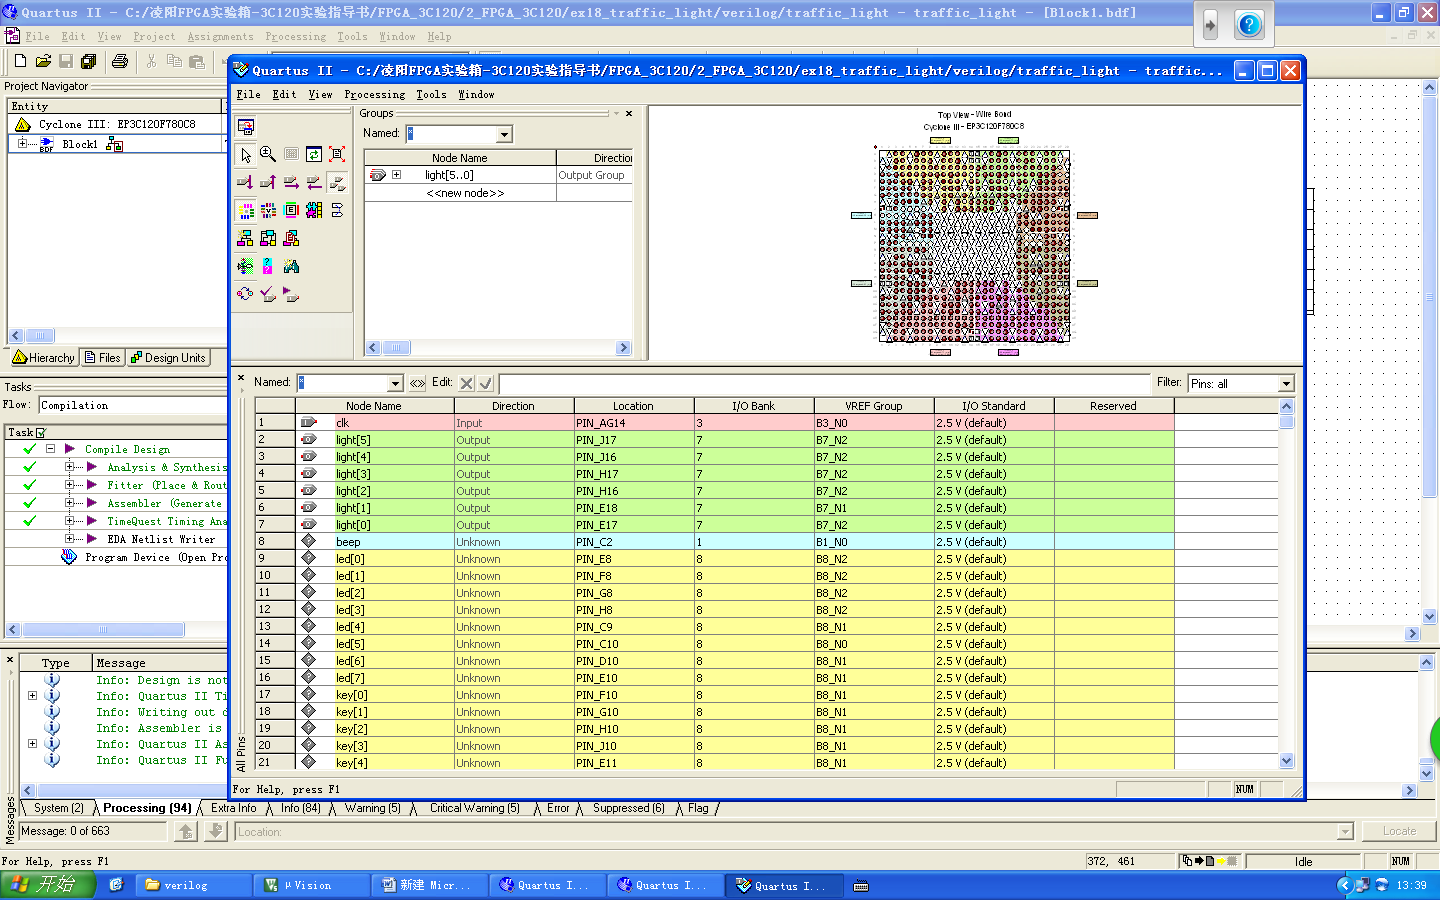Viewport: 1440px width, 900px height.
Task: Click the Save All multi-disk icon in main toolbar
Action: pos(89,61)
